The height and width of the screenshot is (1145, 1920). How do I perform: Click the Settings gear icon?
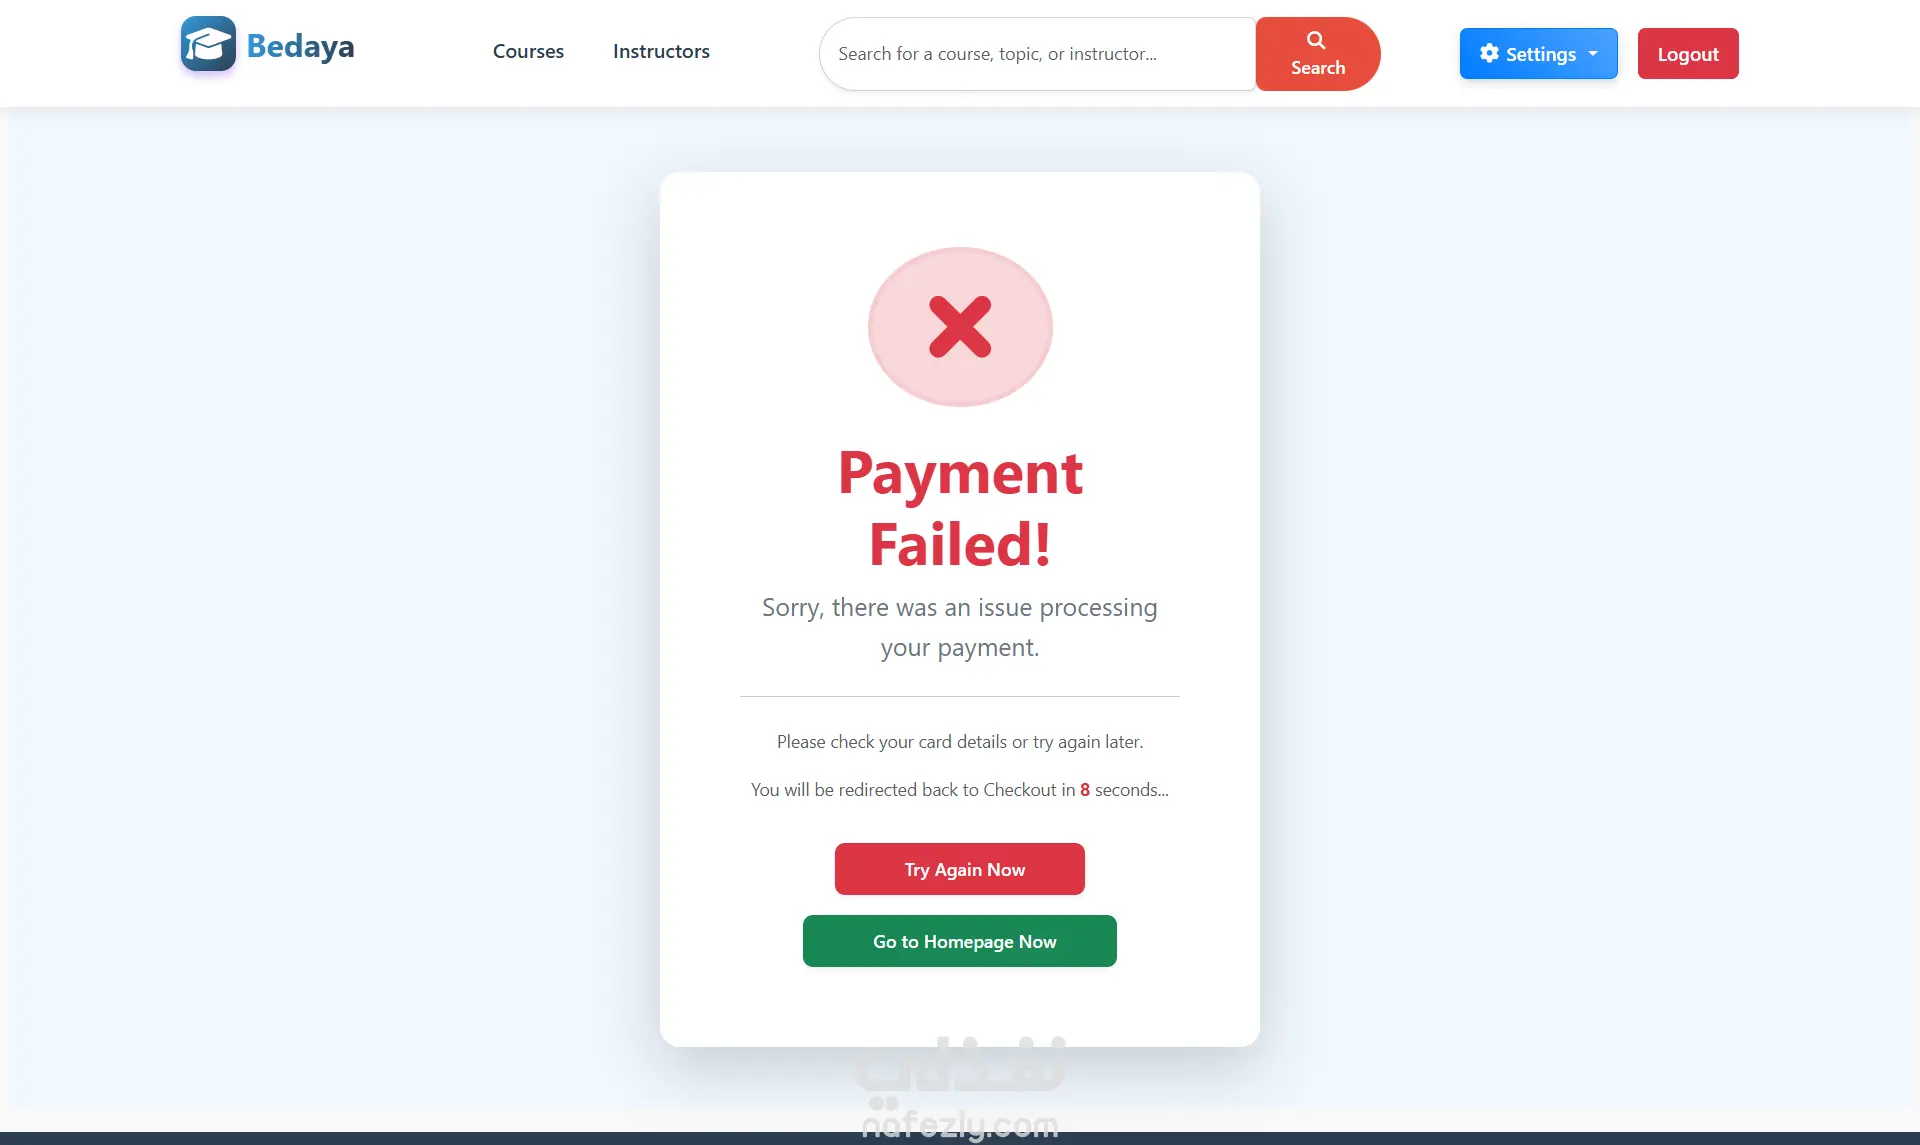(1489, 53)
